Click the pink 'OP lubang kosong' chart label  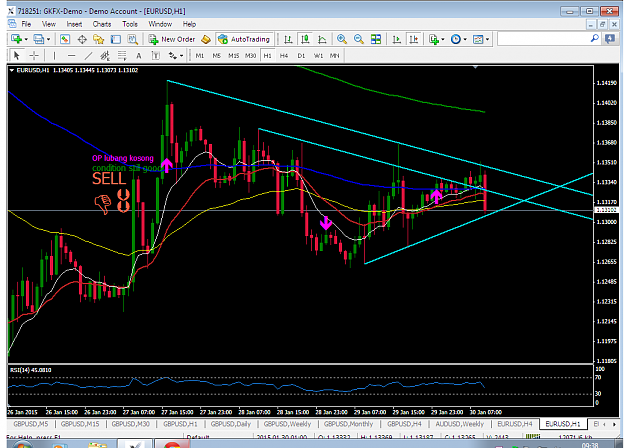(x=123, y=158)
